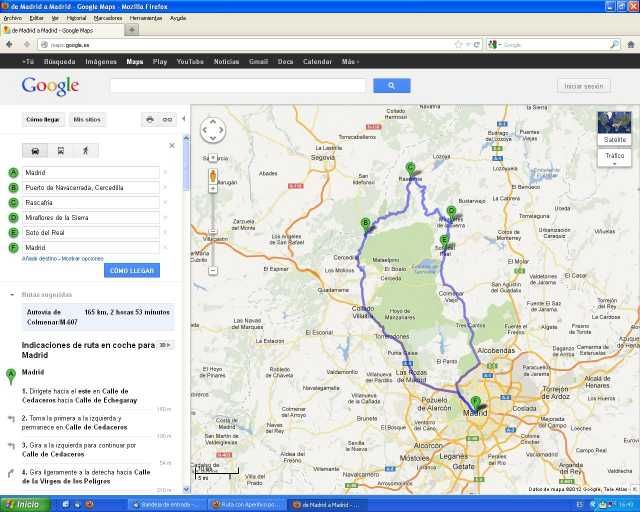Click the share link icon
Screen dimensions: 640x512
(167, 119)
